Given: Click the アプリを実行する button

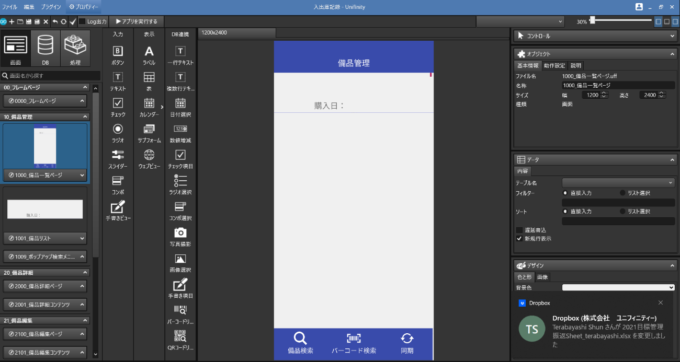Looking at the screenshot, I should 136,21.
